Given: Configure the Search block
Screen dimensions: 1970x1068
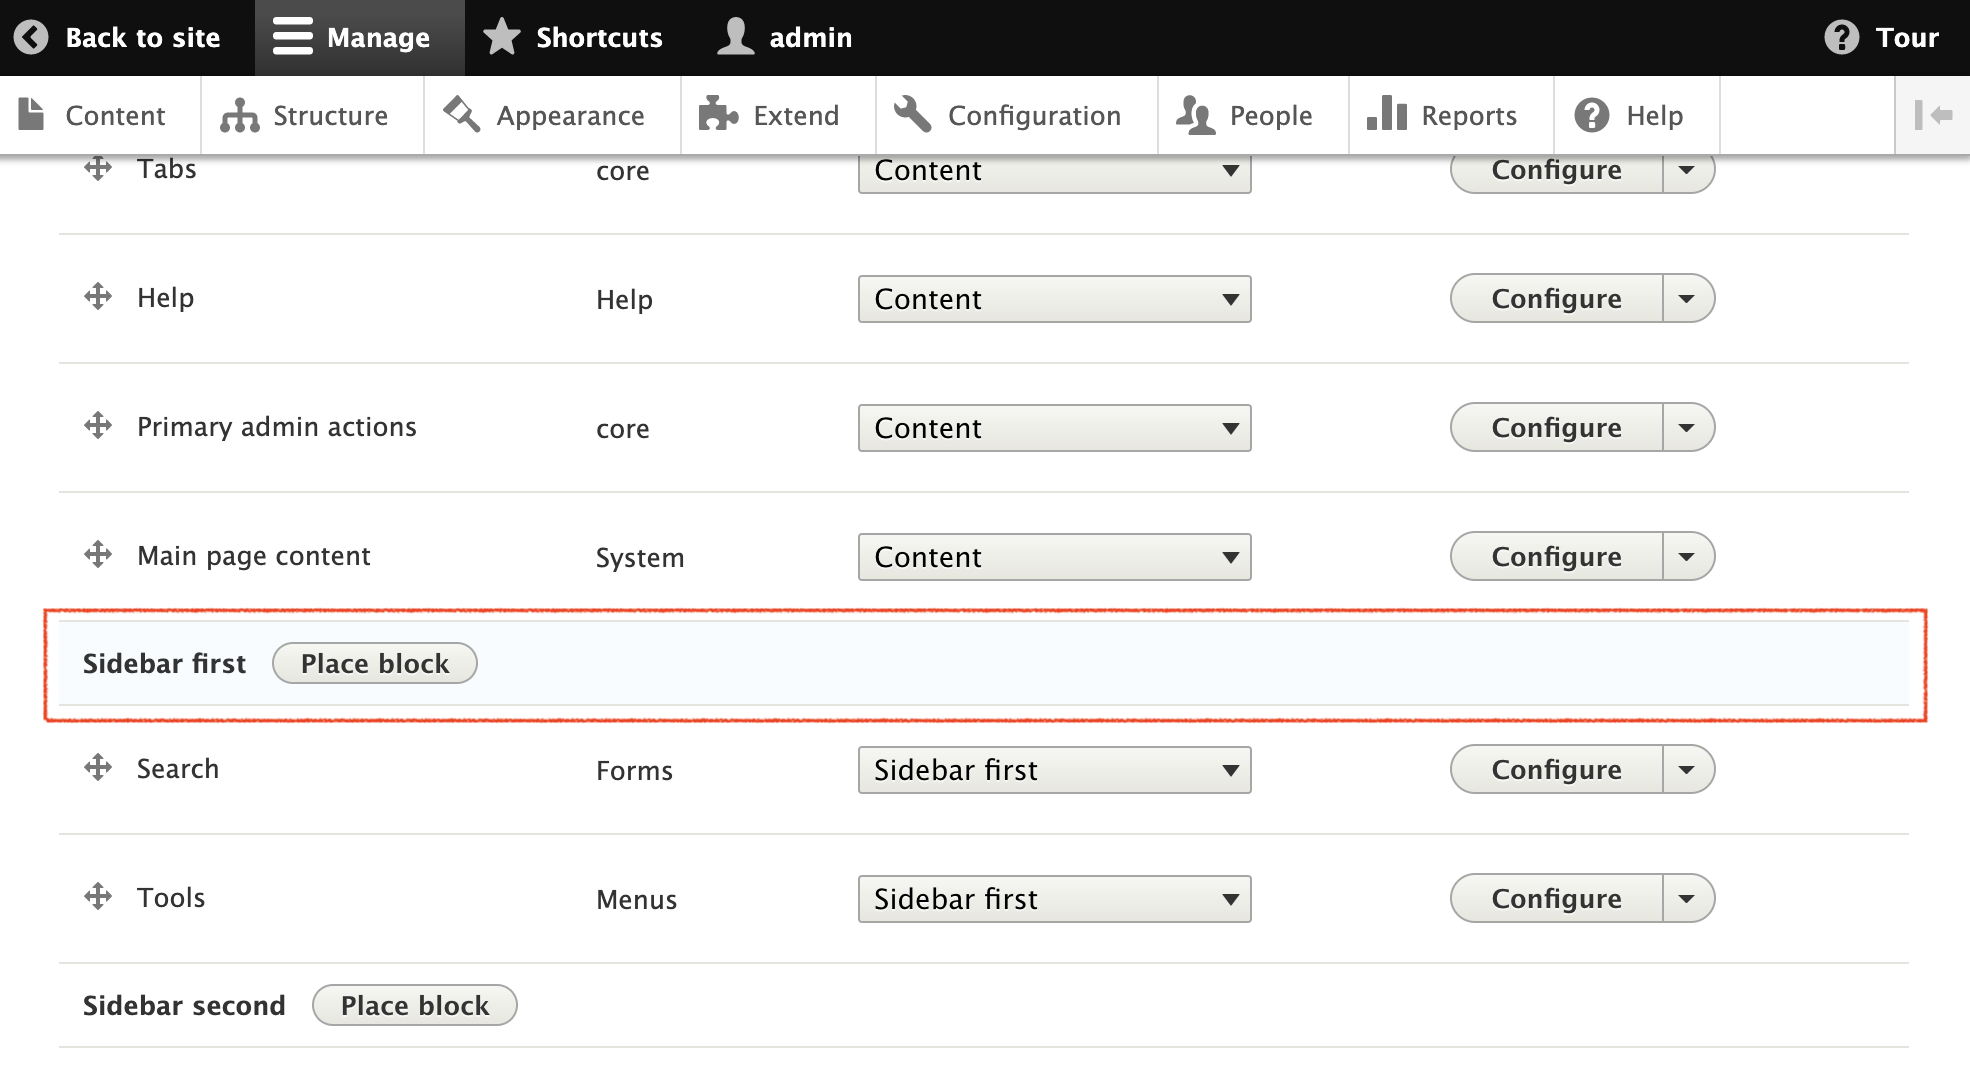Looking at the screenshot, I should [x=1556, y=770].
